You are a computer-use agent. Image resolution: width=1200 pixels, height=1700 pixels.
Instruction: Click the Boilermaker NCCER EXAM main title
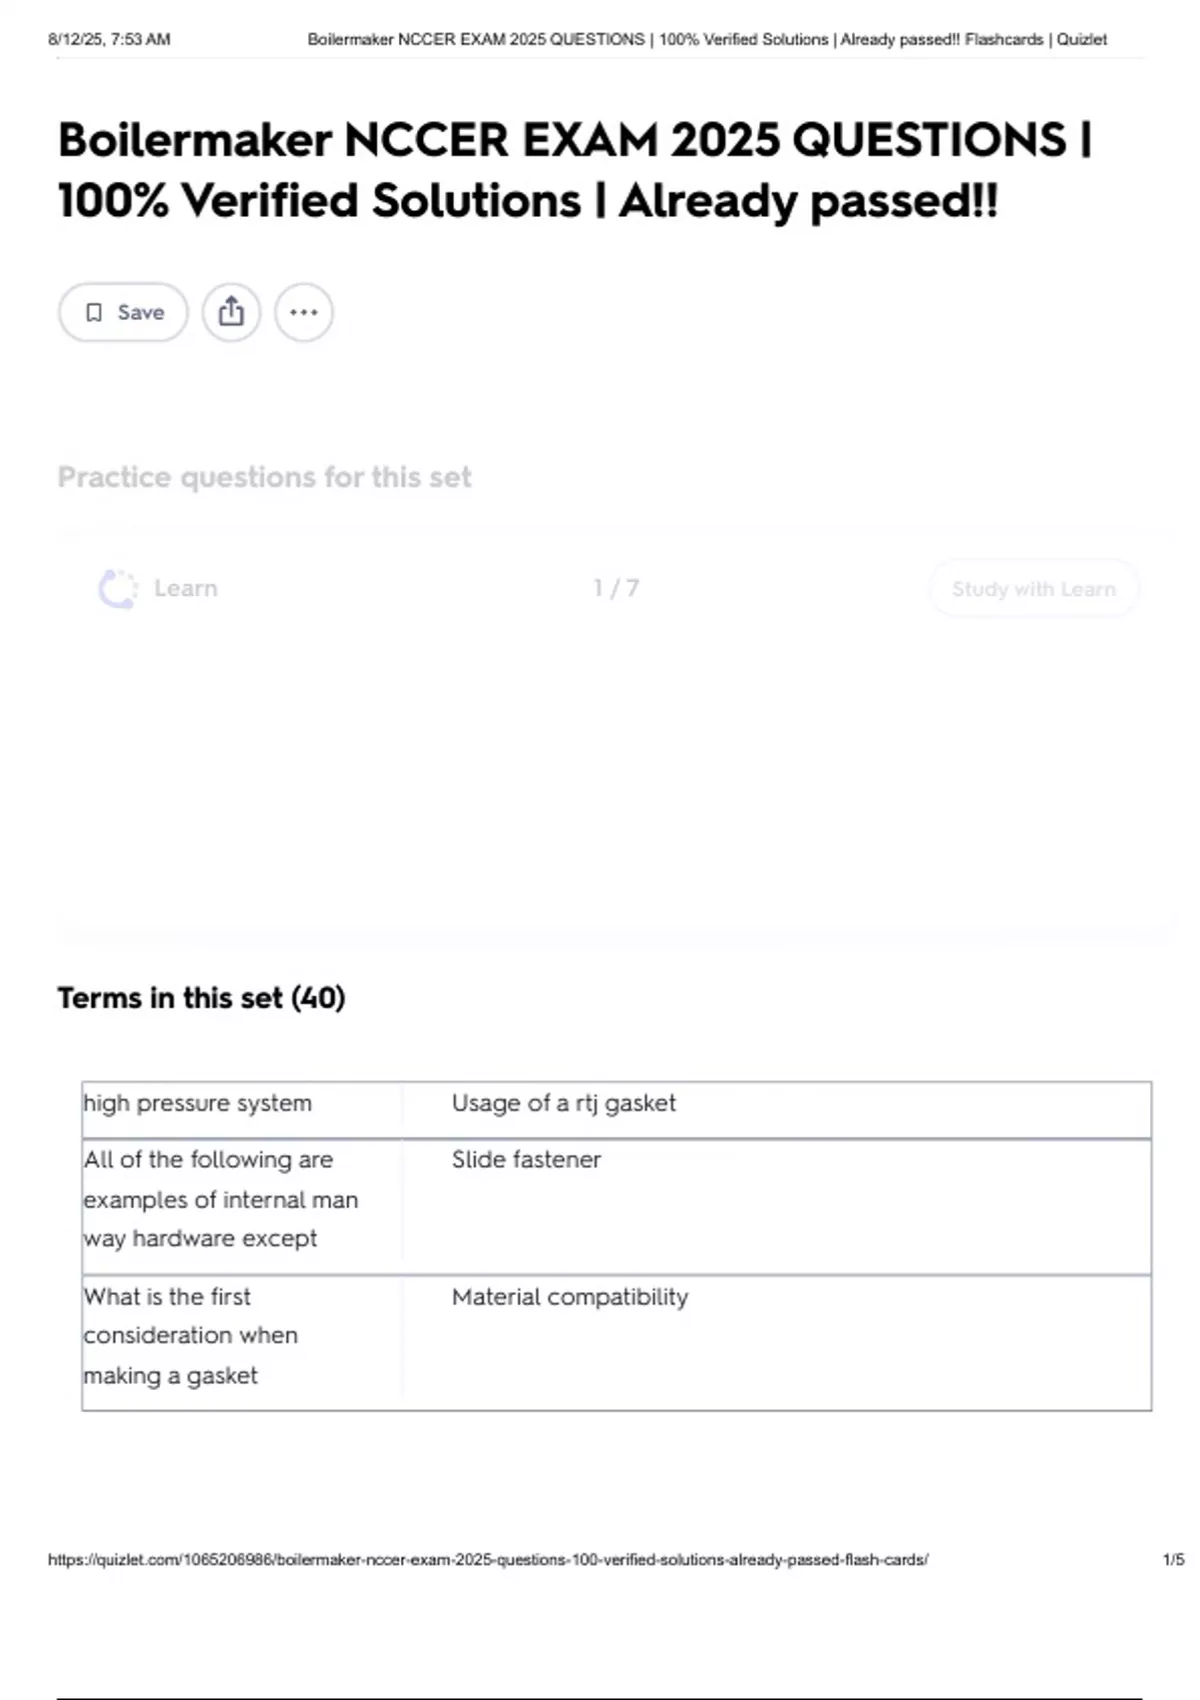pos(575,170)
